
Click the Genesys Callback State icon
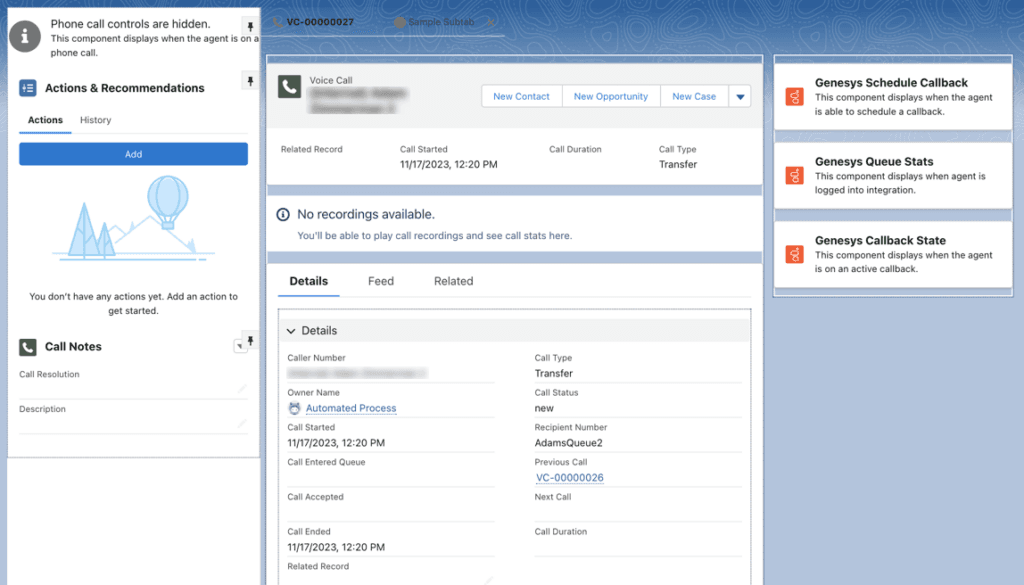pyautogui.click(x=795, y=253)
